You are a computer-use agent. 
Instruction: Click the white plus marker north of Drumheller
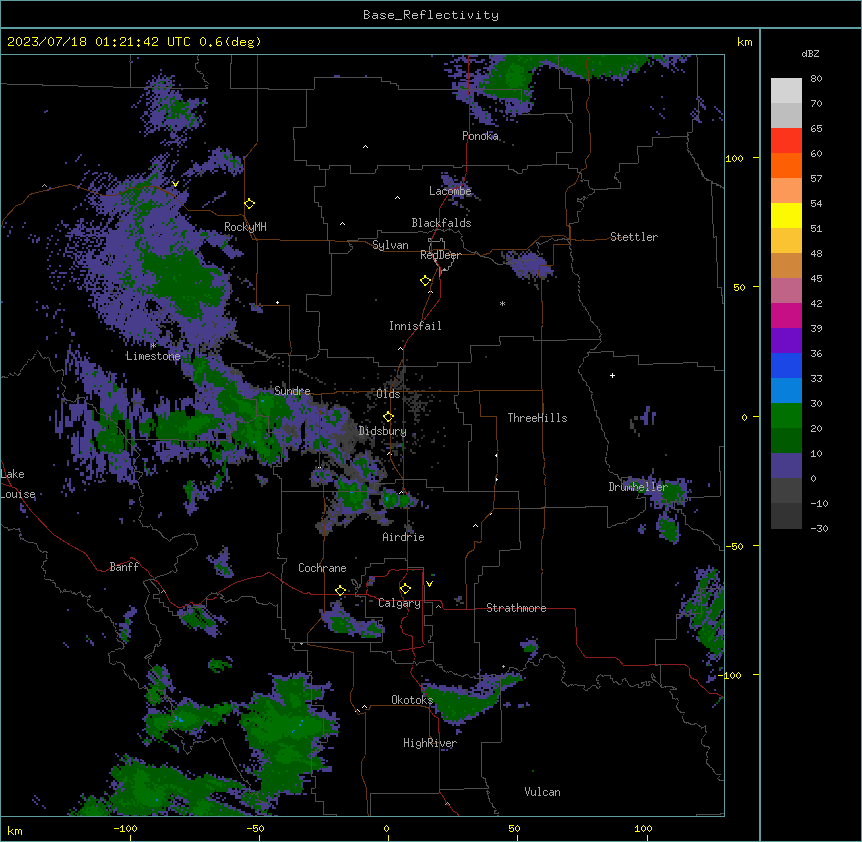point(612,375)
